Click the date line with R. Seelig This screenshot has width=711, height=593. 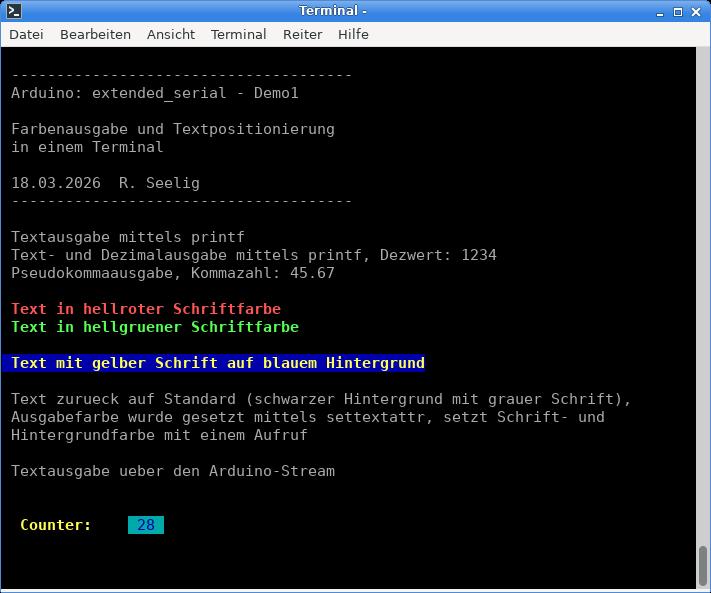coord(105,183)
